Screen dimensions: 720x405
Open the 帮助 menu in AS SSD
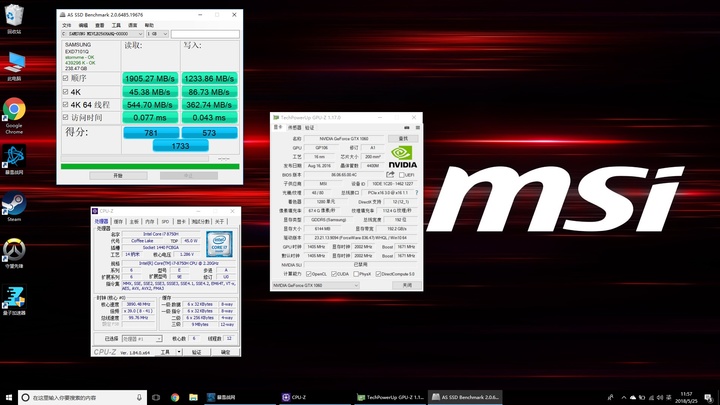[x=149, y=25]
